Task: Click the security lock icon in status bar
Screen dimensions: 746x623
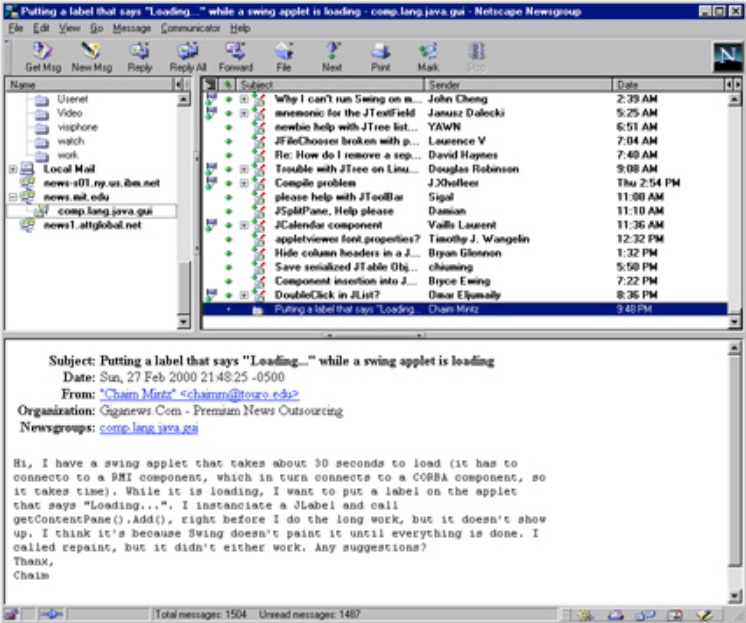Action: click(x=10, y=614)
